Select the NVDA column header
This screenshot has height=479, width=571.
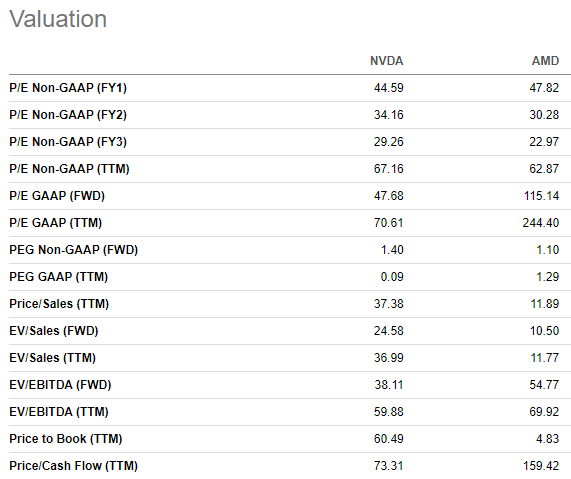[x=386, y=61]
